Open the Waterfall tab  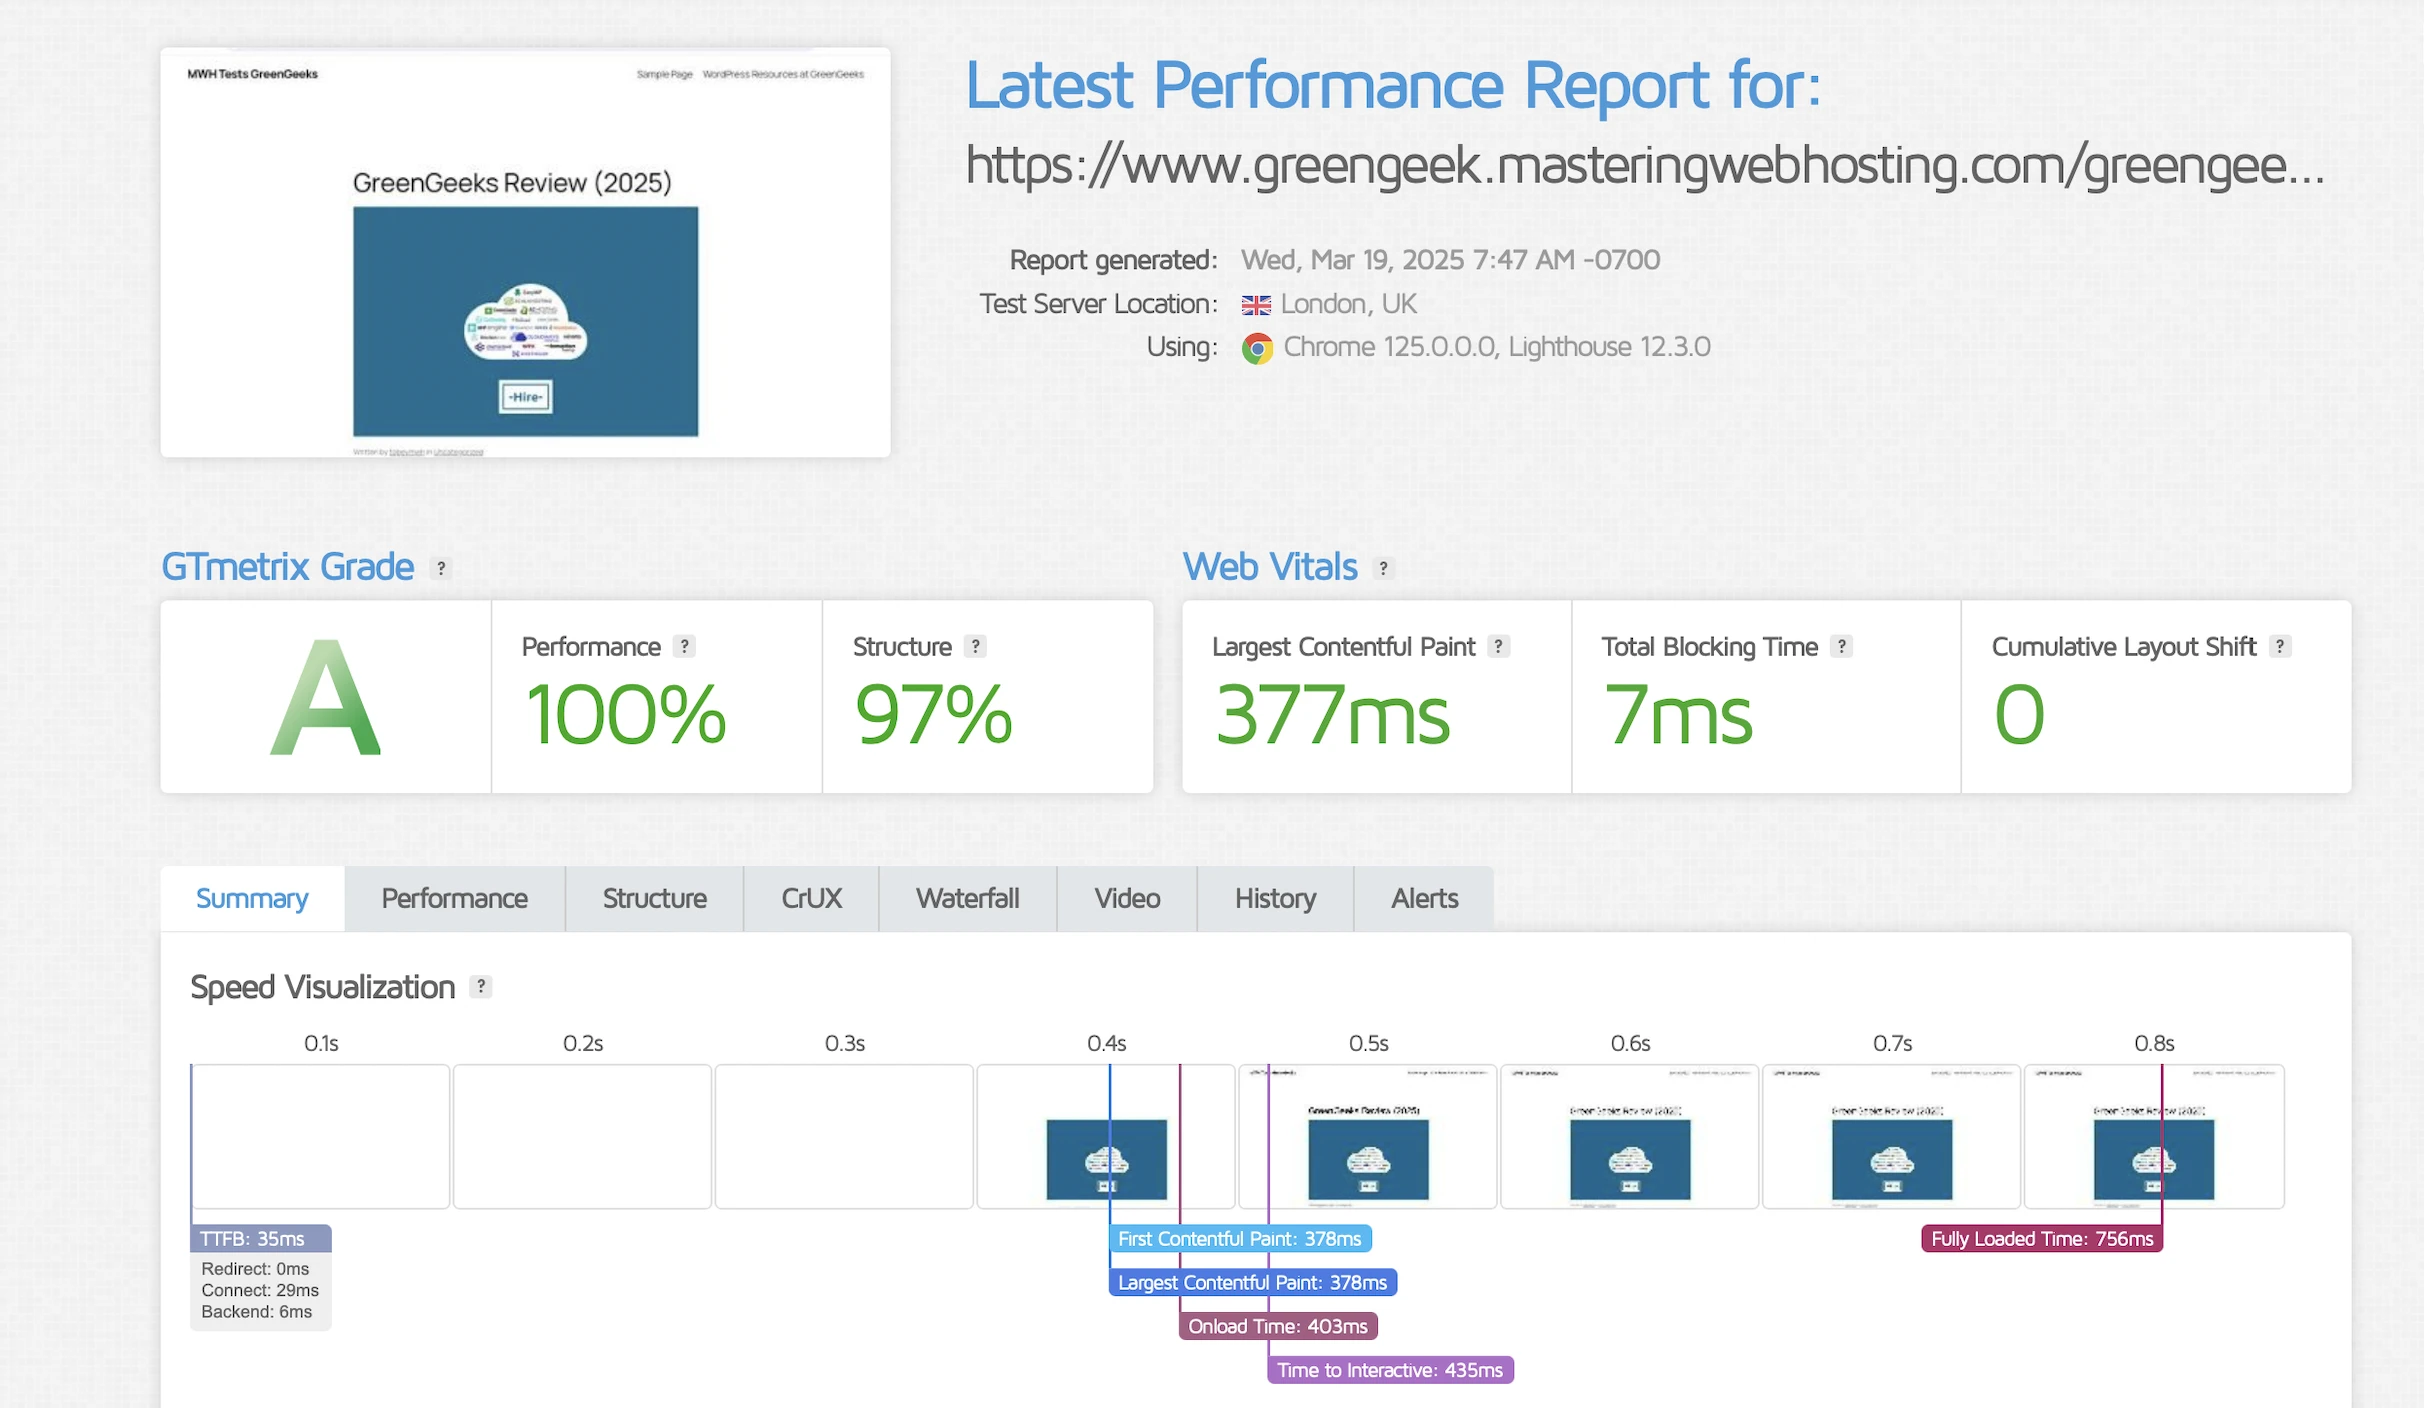(967, 898)
